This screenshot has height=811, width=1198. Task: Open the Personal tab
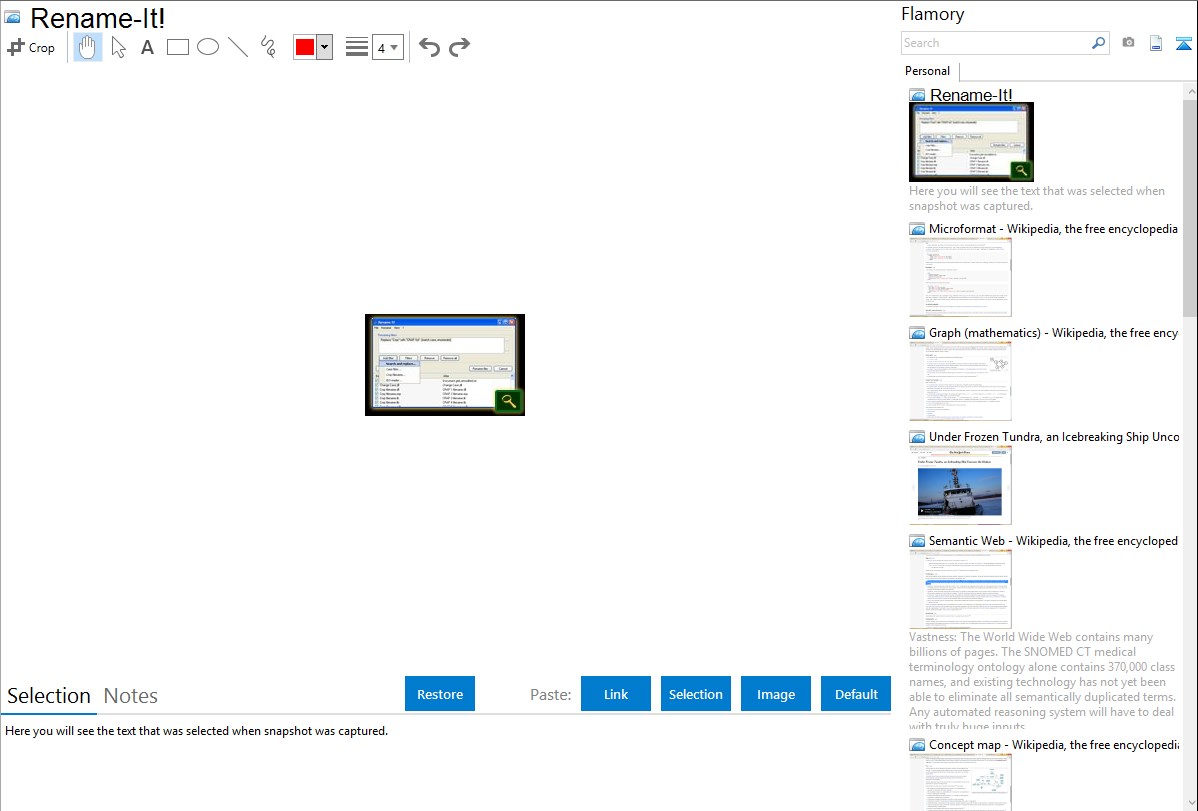click(x=928, y=71)
